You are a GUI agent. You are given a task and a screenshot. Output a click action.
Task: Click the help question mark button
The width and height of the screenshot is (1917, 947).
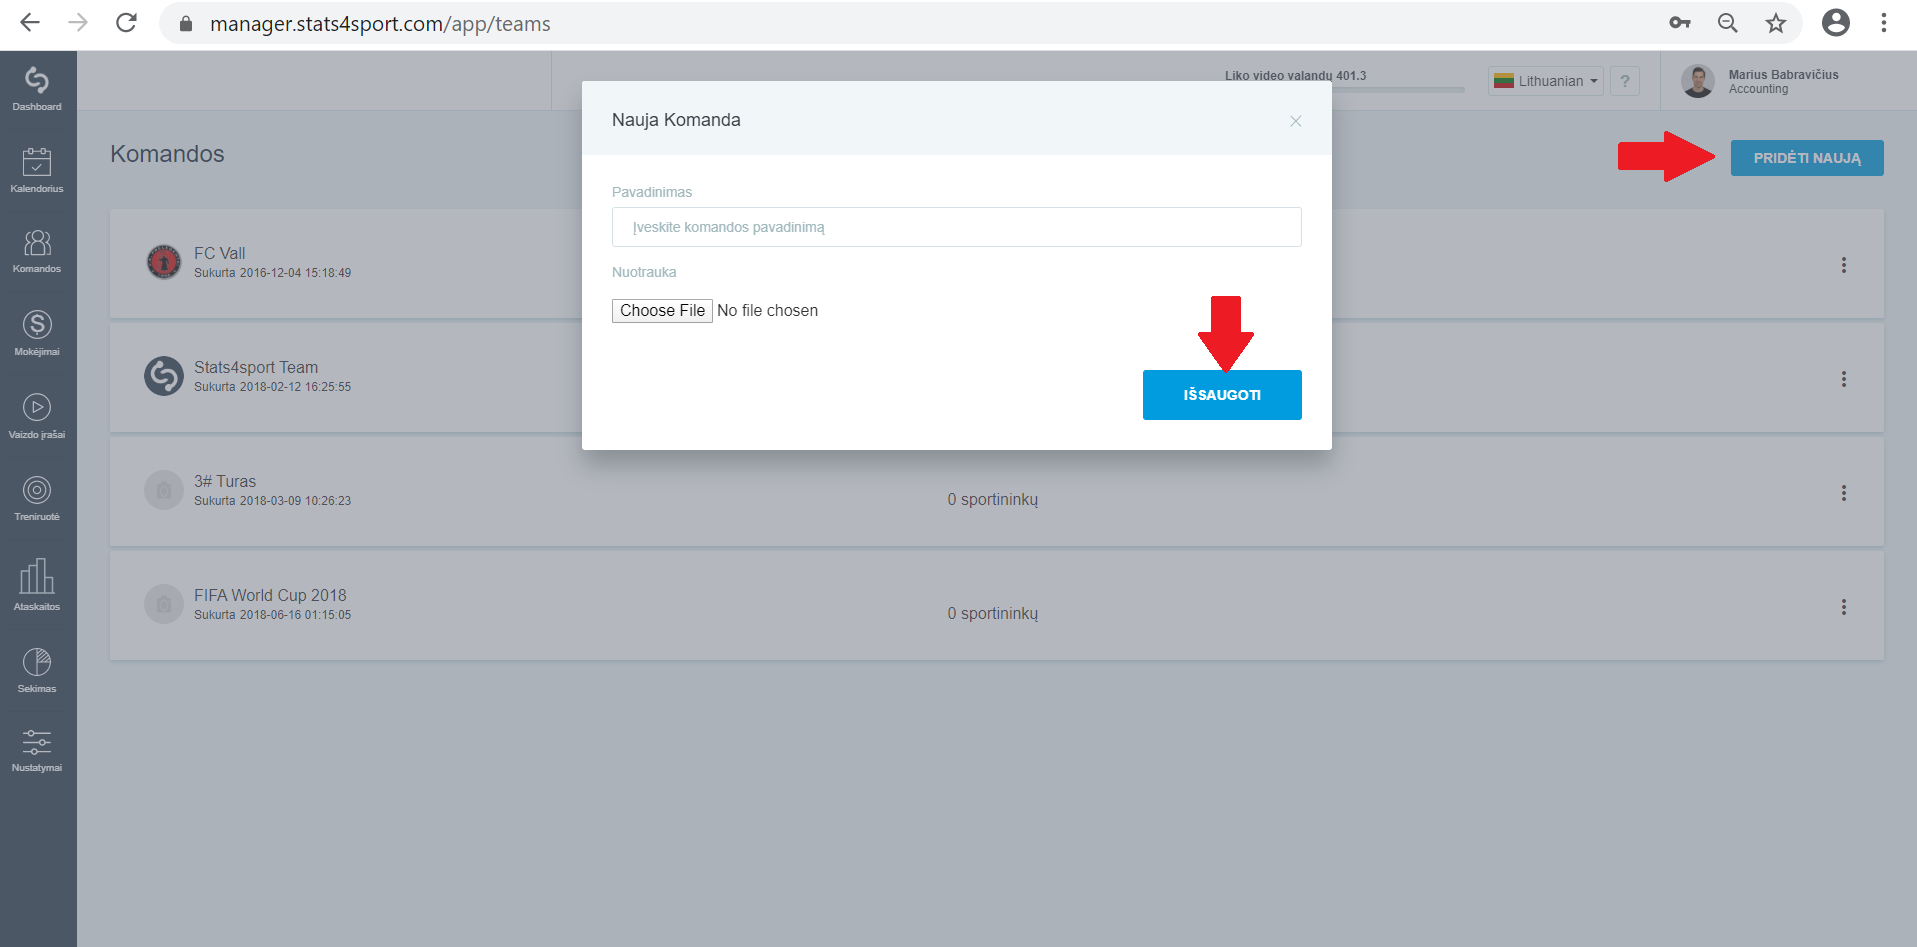tap(1625, 81)
